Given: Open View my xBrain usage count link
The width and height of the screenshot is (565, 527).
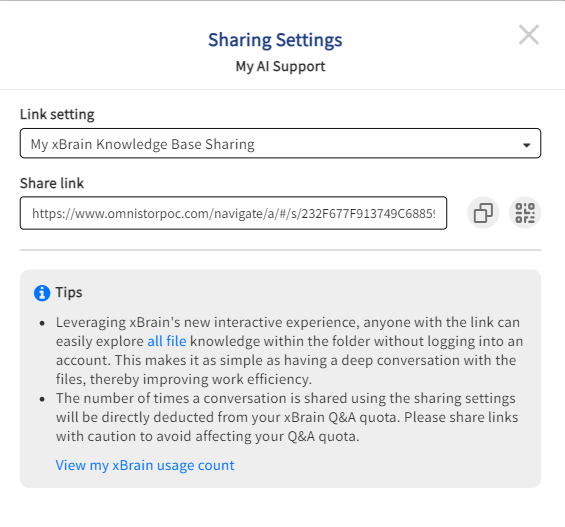Looking at the screenshot, I should tap(145, 465).
